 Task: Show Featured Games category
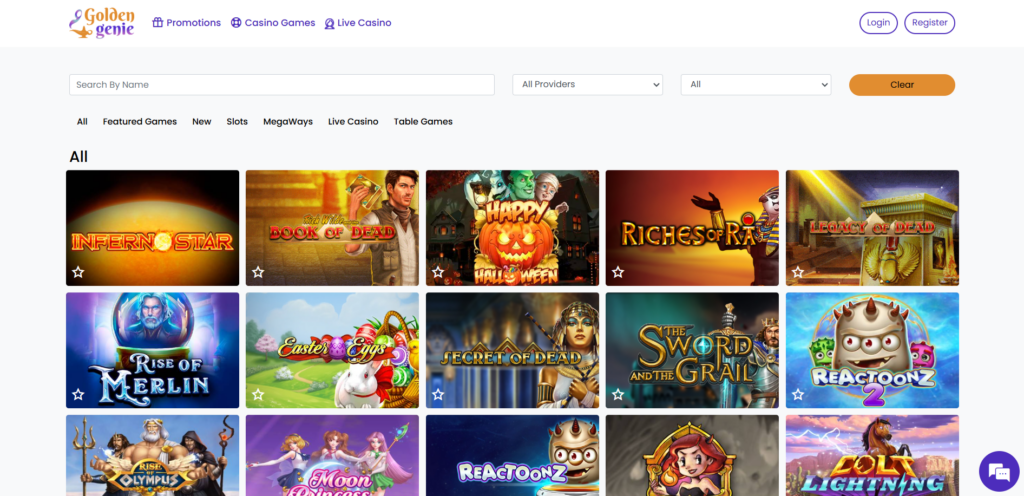[x=140, y=122]
